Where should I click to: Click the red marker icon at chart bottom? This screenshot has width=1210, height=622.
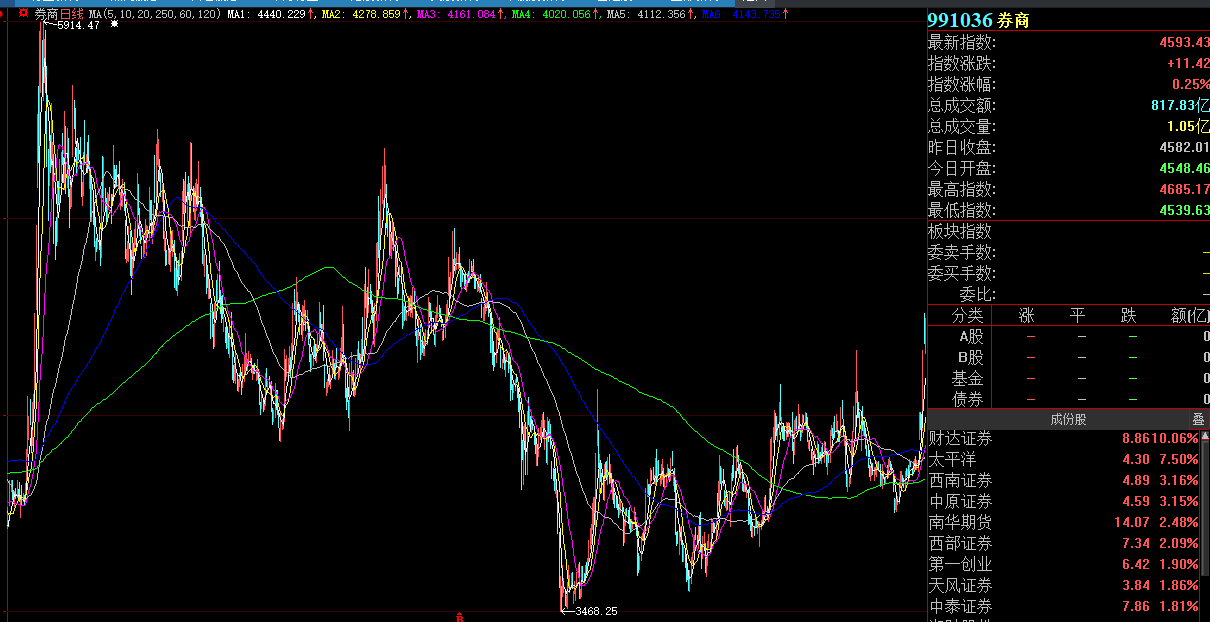(459, 616)
